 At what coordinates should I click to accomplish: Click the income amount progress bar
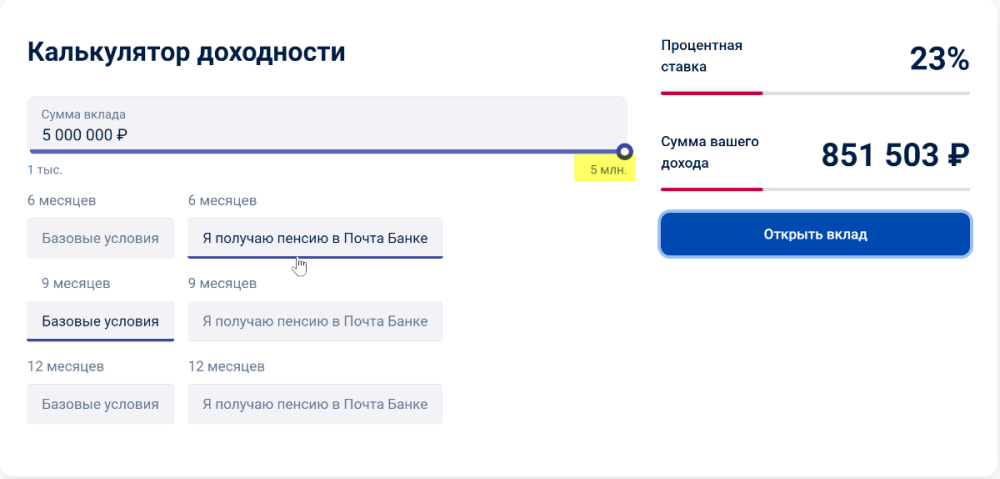click(815, 189)
